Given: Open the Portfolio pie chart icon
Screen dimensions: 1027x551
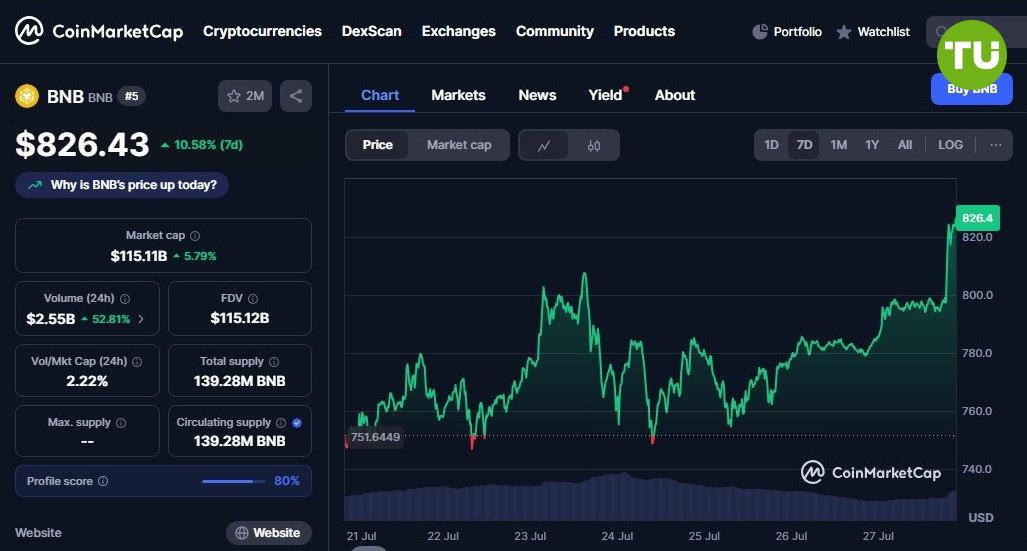Looking at the screenshot, I should click(760, 31).
